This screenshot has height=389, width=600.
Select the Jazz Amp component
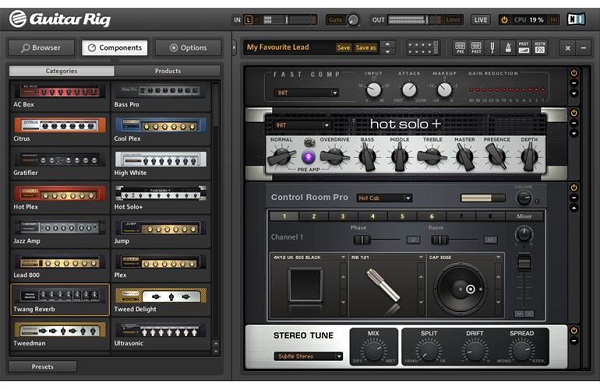coord(60,232)
